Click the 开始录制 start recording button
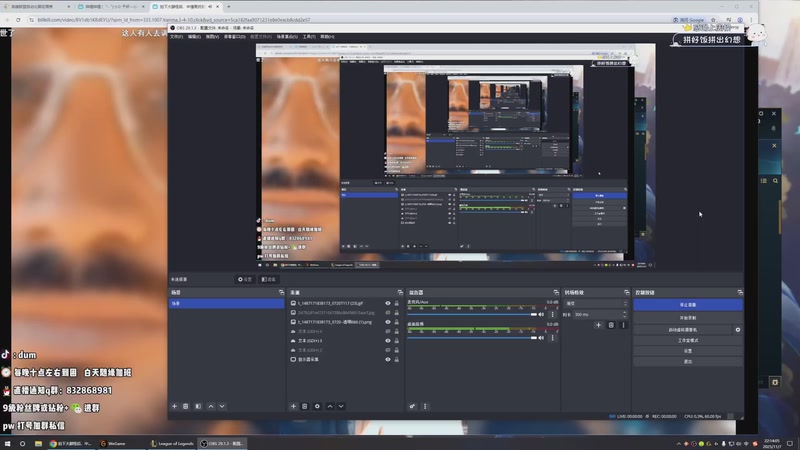This screenshot has width=800, height=450. click(687, 317)
